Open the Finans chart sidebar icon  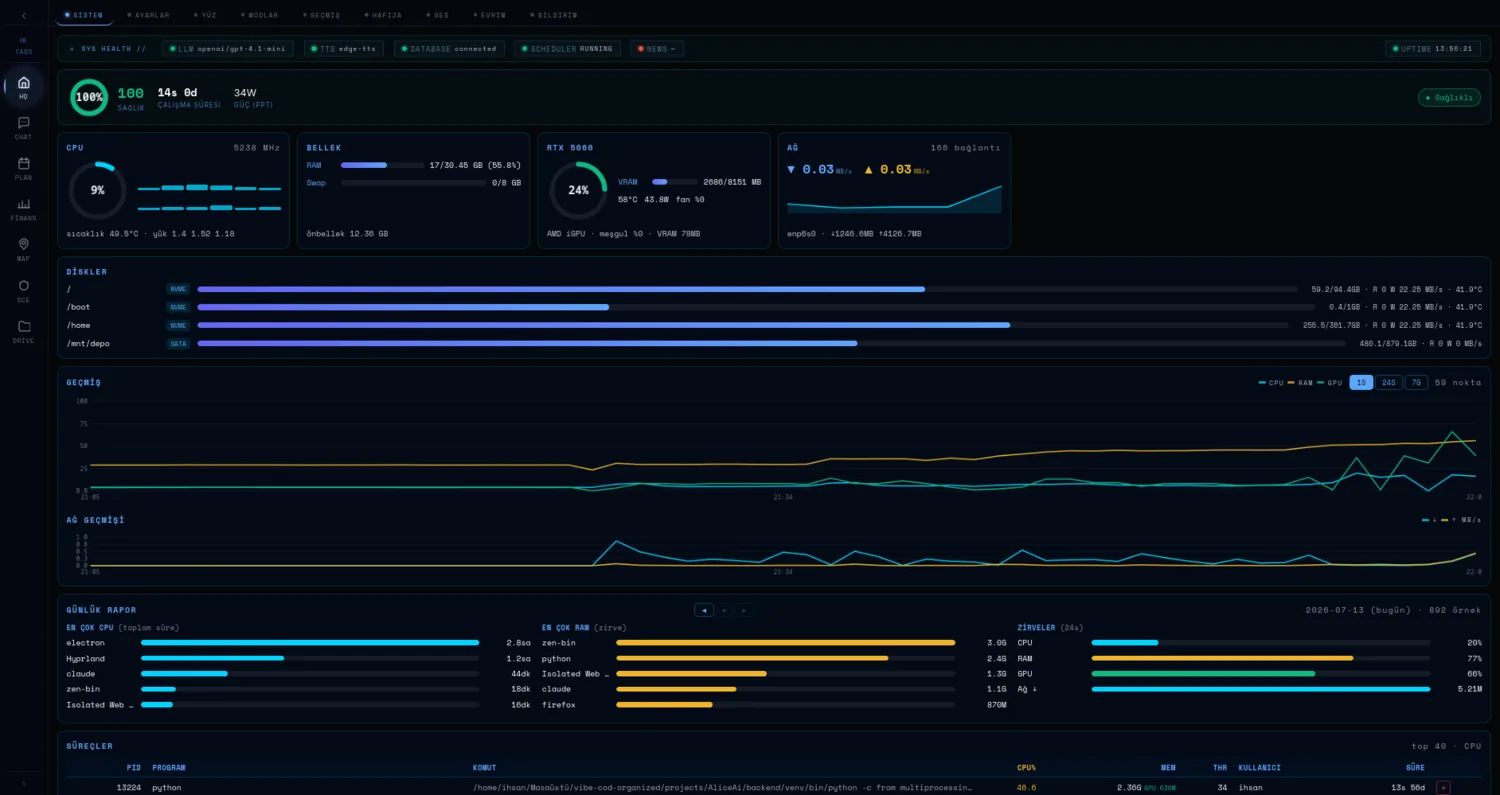23,208
